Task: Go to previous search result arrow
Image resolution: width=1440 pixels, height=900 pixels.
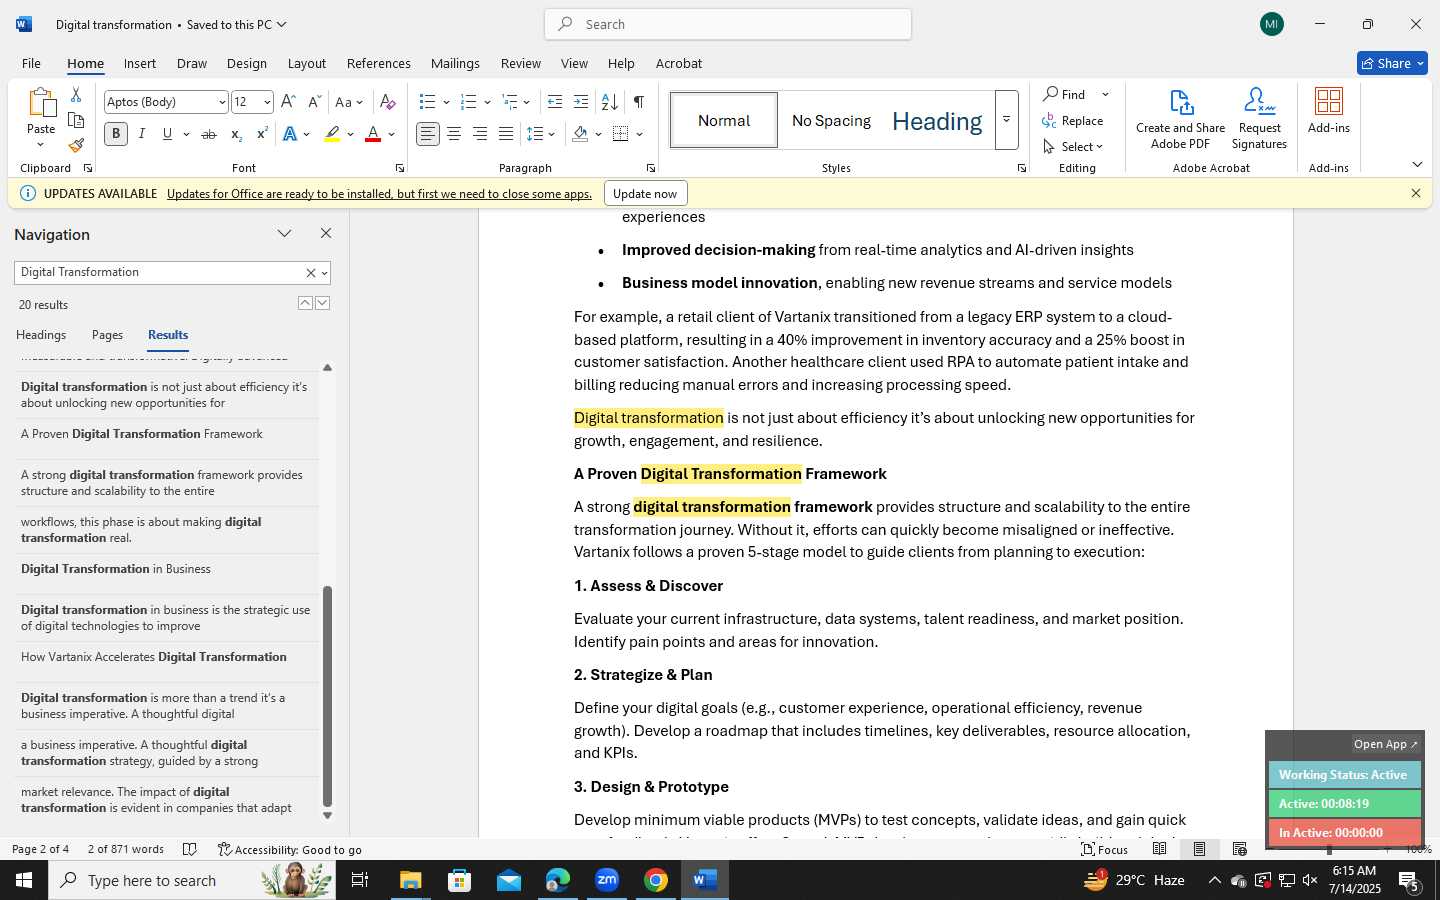Action: (x=305, y=303)
